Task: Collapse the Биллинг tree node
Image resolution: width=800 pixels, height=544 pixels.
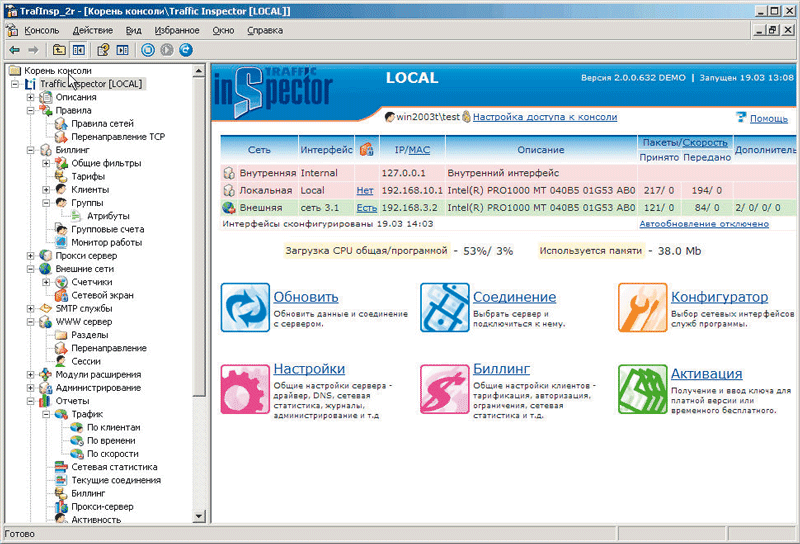Action: 31,150
